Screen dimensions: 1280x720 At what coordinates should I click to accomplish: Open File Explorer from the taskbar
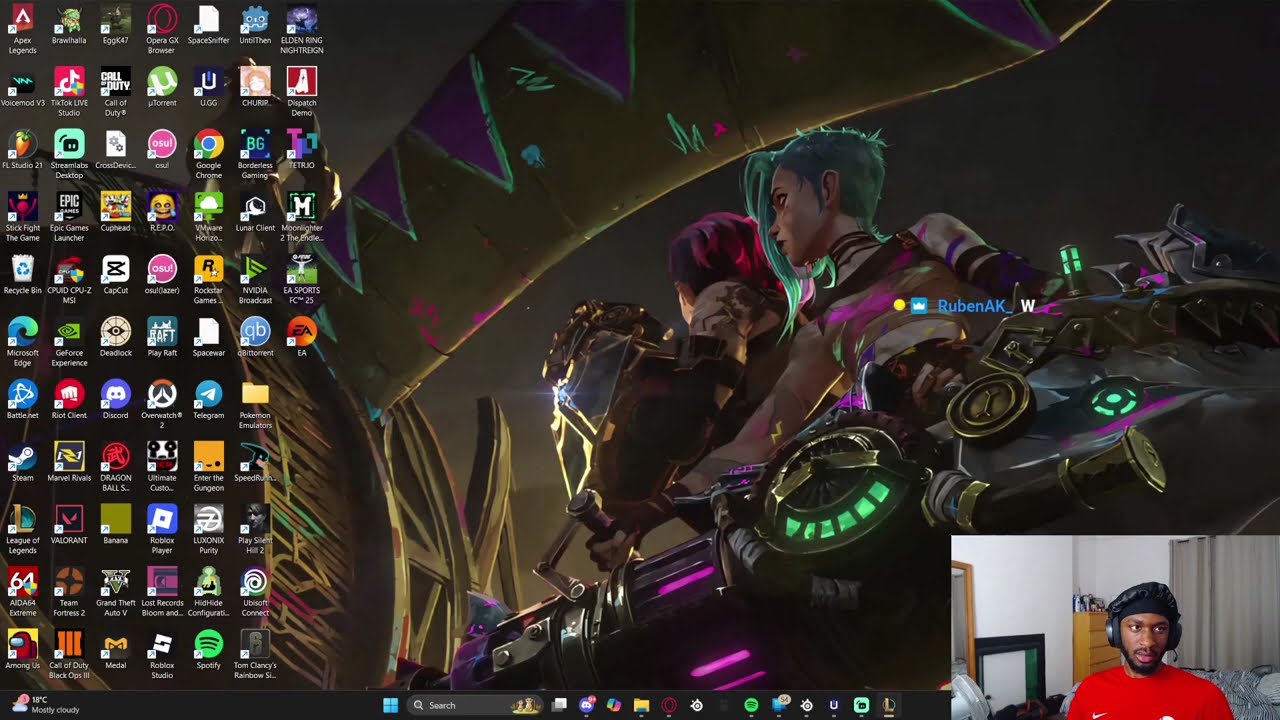click(641, 705)
